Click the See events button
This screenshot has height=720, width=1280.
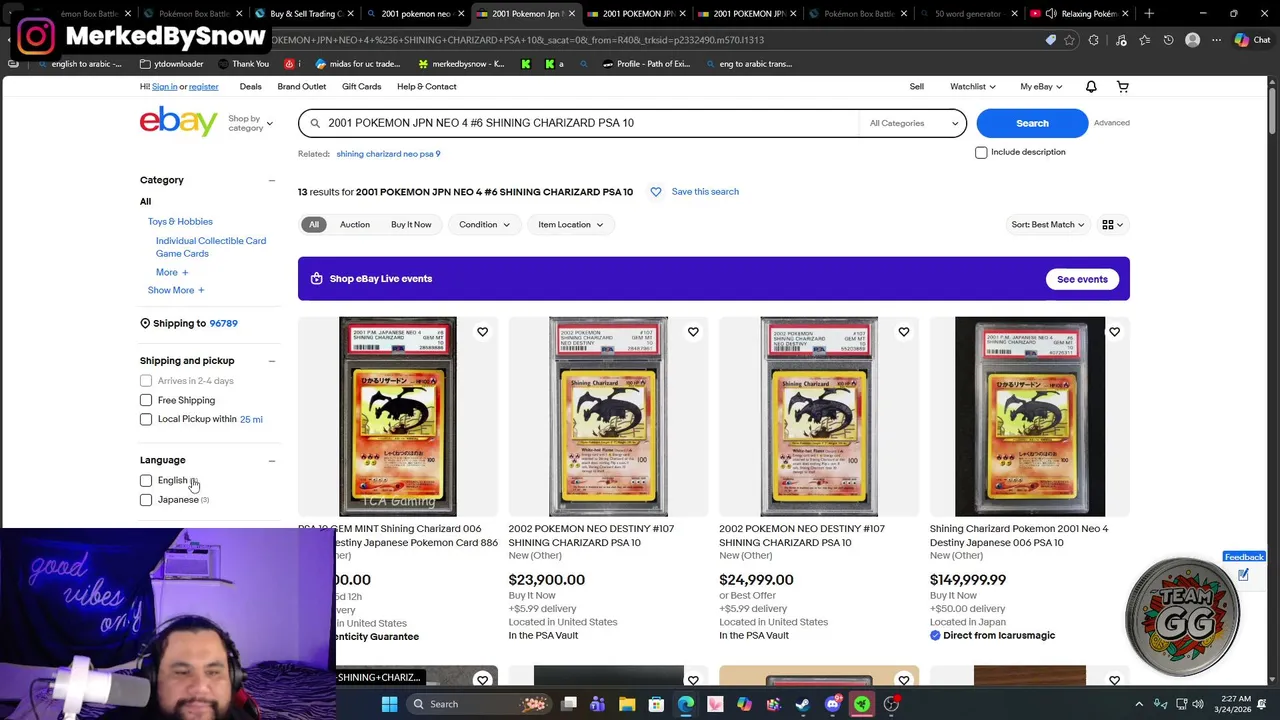(1082, 279)
